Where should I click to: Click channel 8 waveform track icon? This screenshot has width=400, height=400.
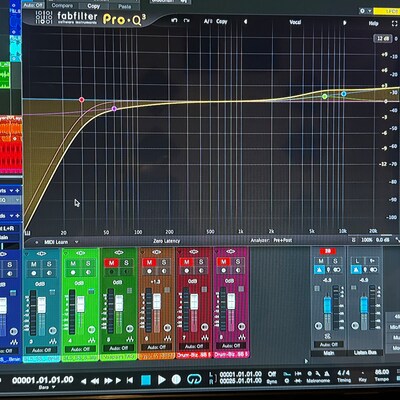[x=242, y=337]
